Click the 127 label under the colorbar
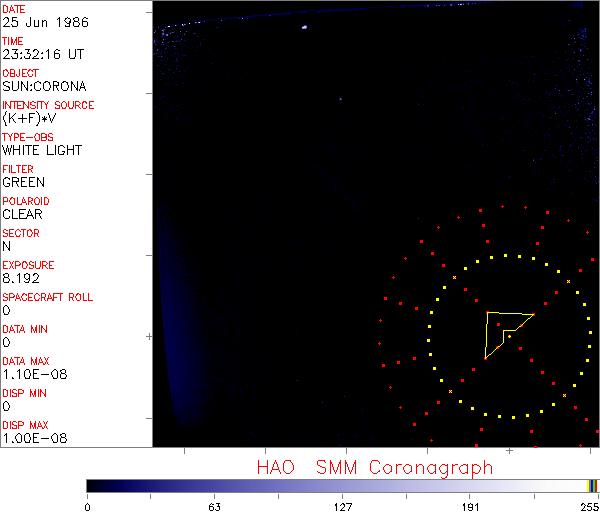The width and height of the screenshot is (600, 512). [342, 506]
